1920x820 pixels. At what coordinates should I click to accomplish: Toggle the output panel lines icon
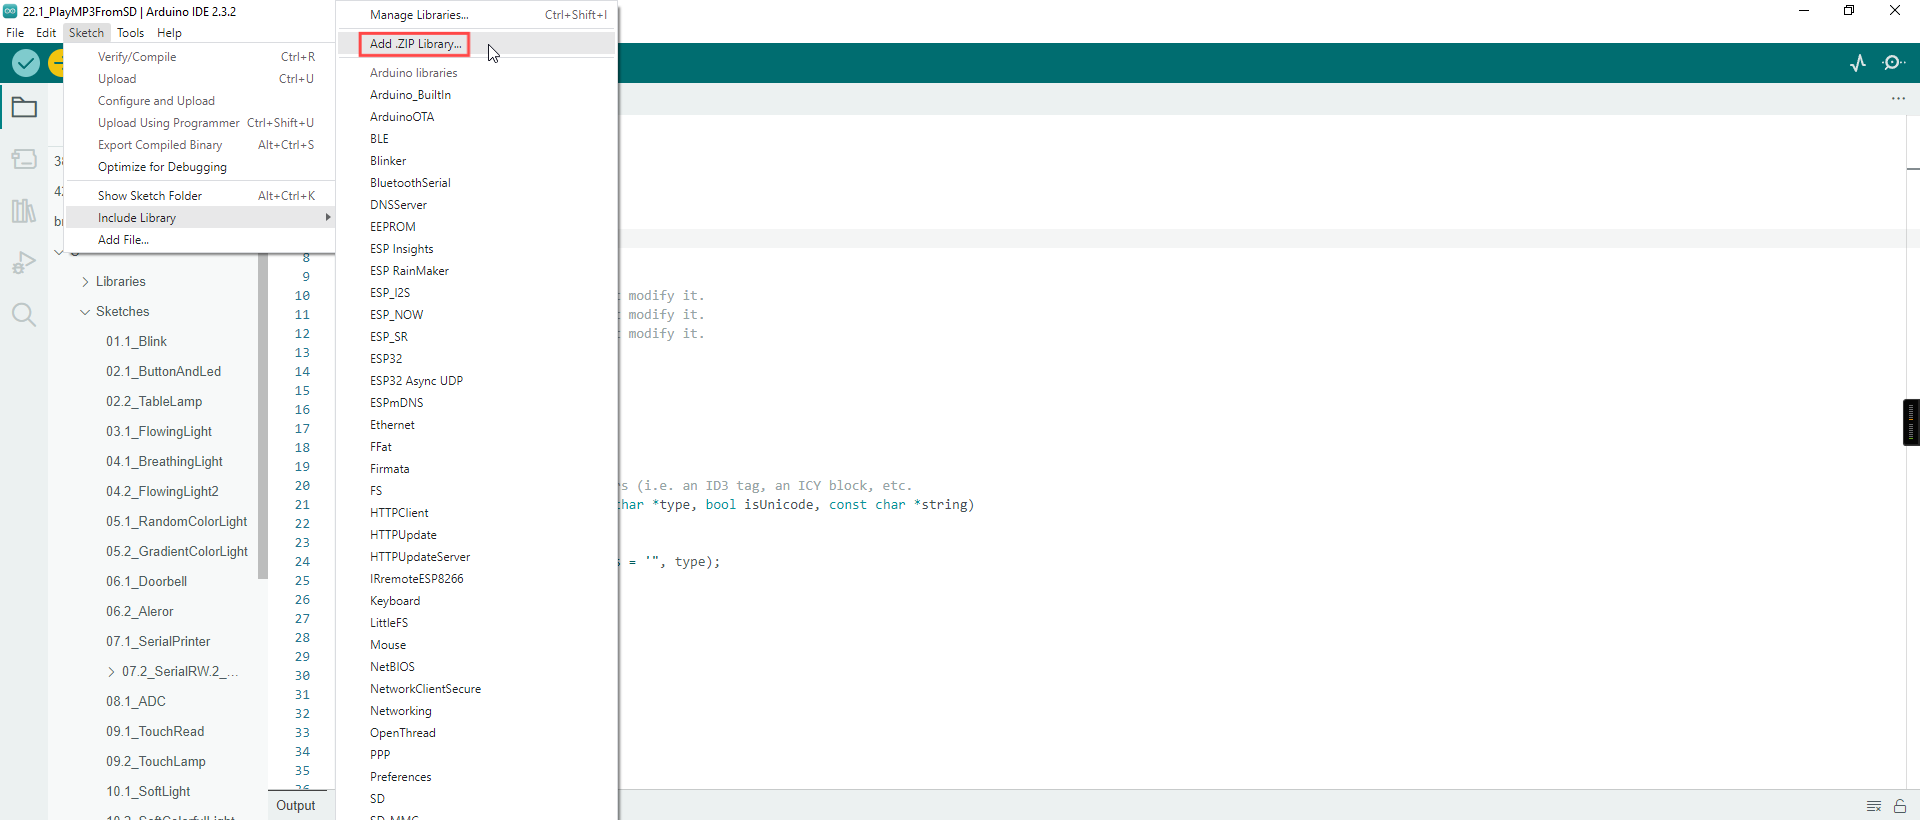[x=1874, y=806]
